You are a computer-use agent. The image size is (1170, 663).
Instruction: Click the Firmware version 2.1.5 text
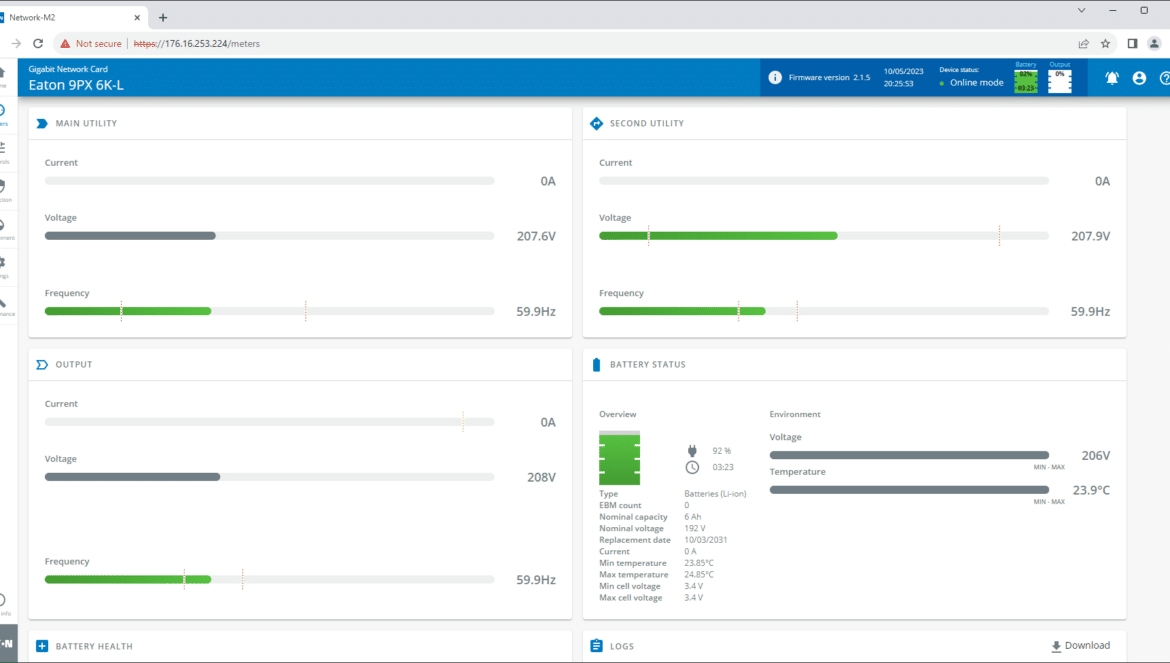click(829, 78)
